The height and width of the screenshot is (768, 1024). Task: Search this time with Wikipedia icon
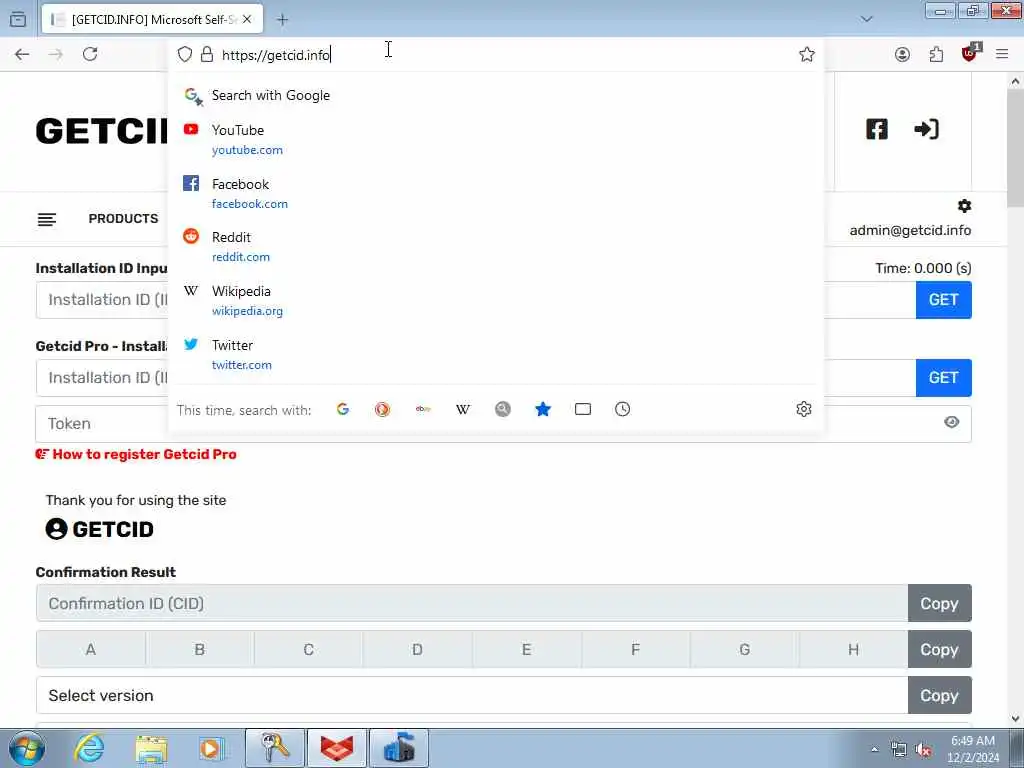coord(463,409)
